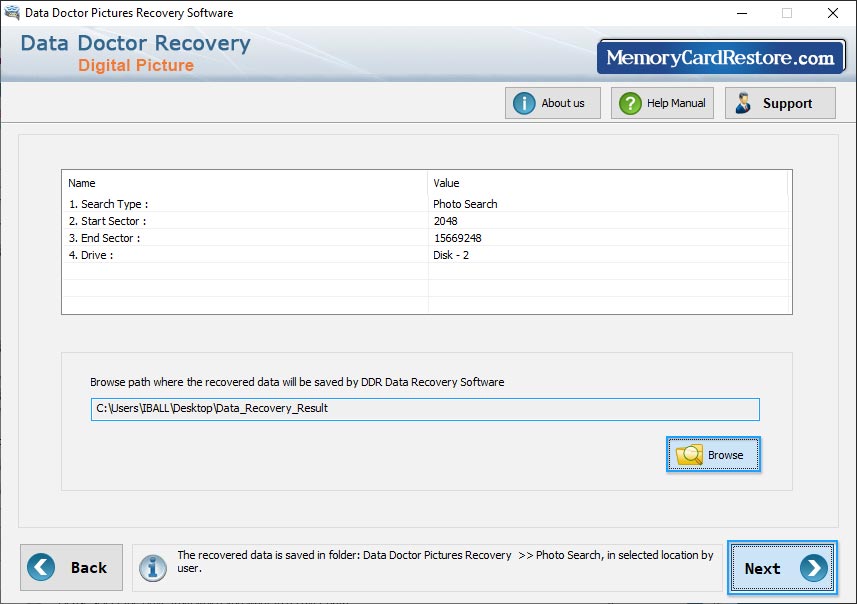
Task: Click the 'Photo Search' value
Action: pos(465,204)
